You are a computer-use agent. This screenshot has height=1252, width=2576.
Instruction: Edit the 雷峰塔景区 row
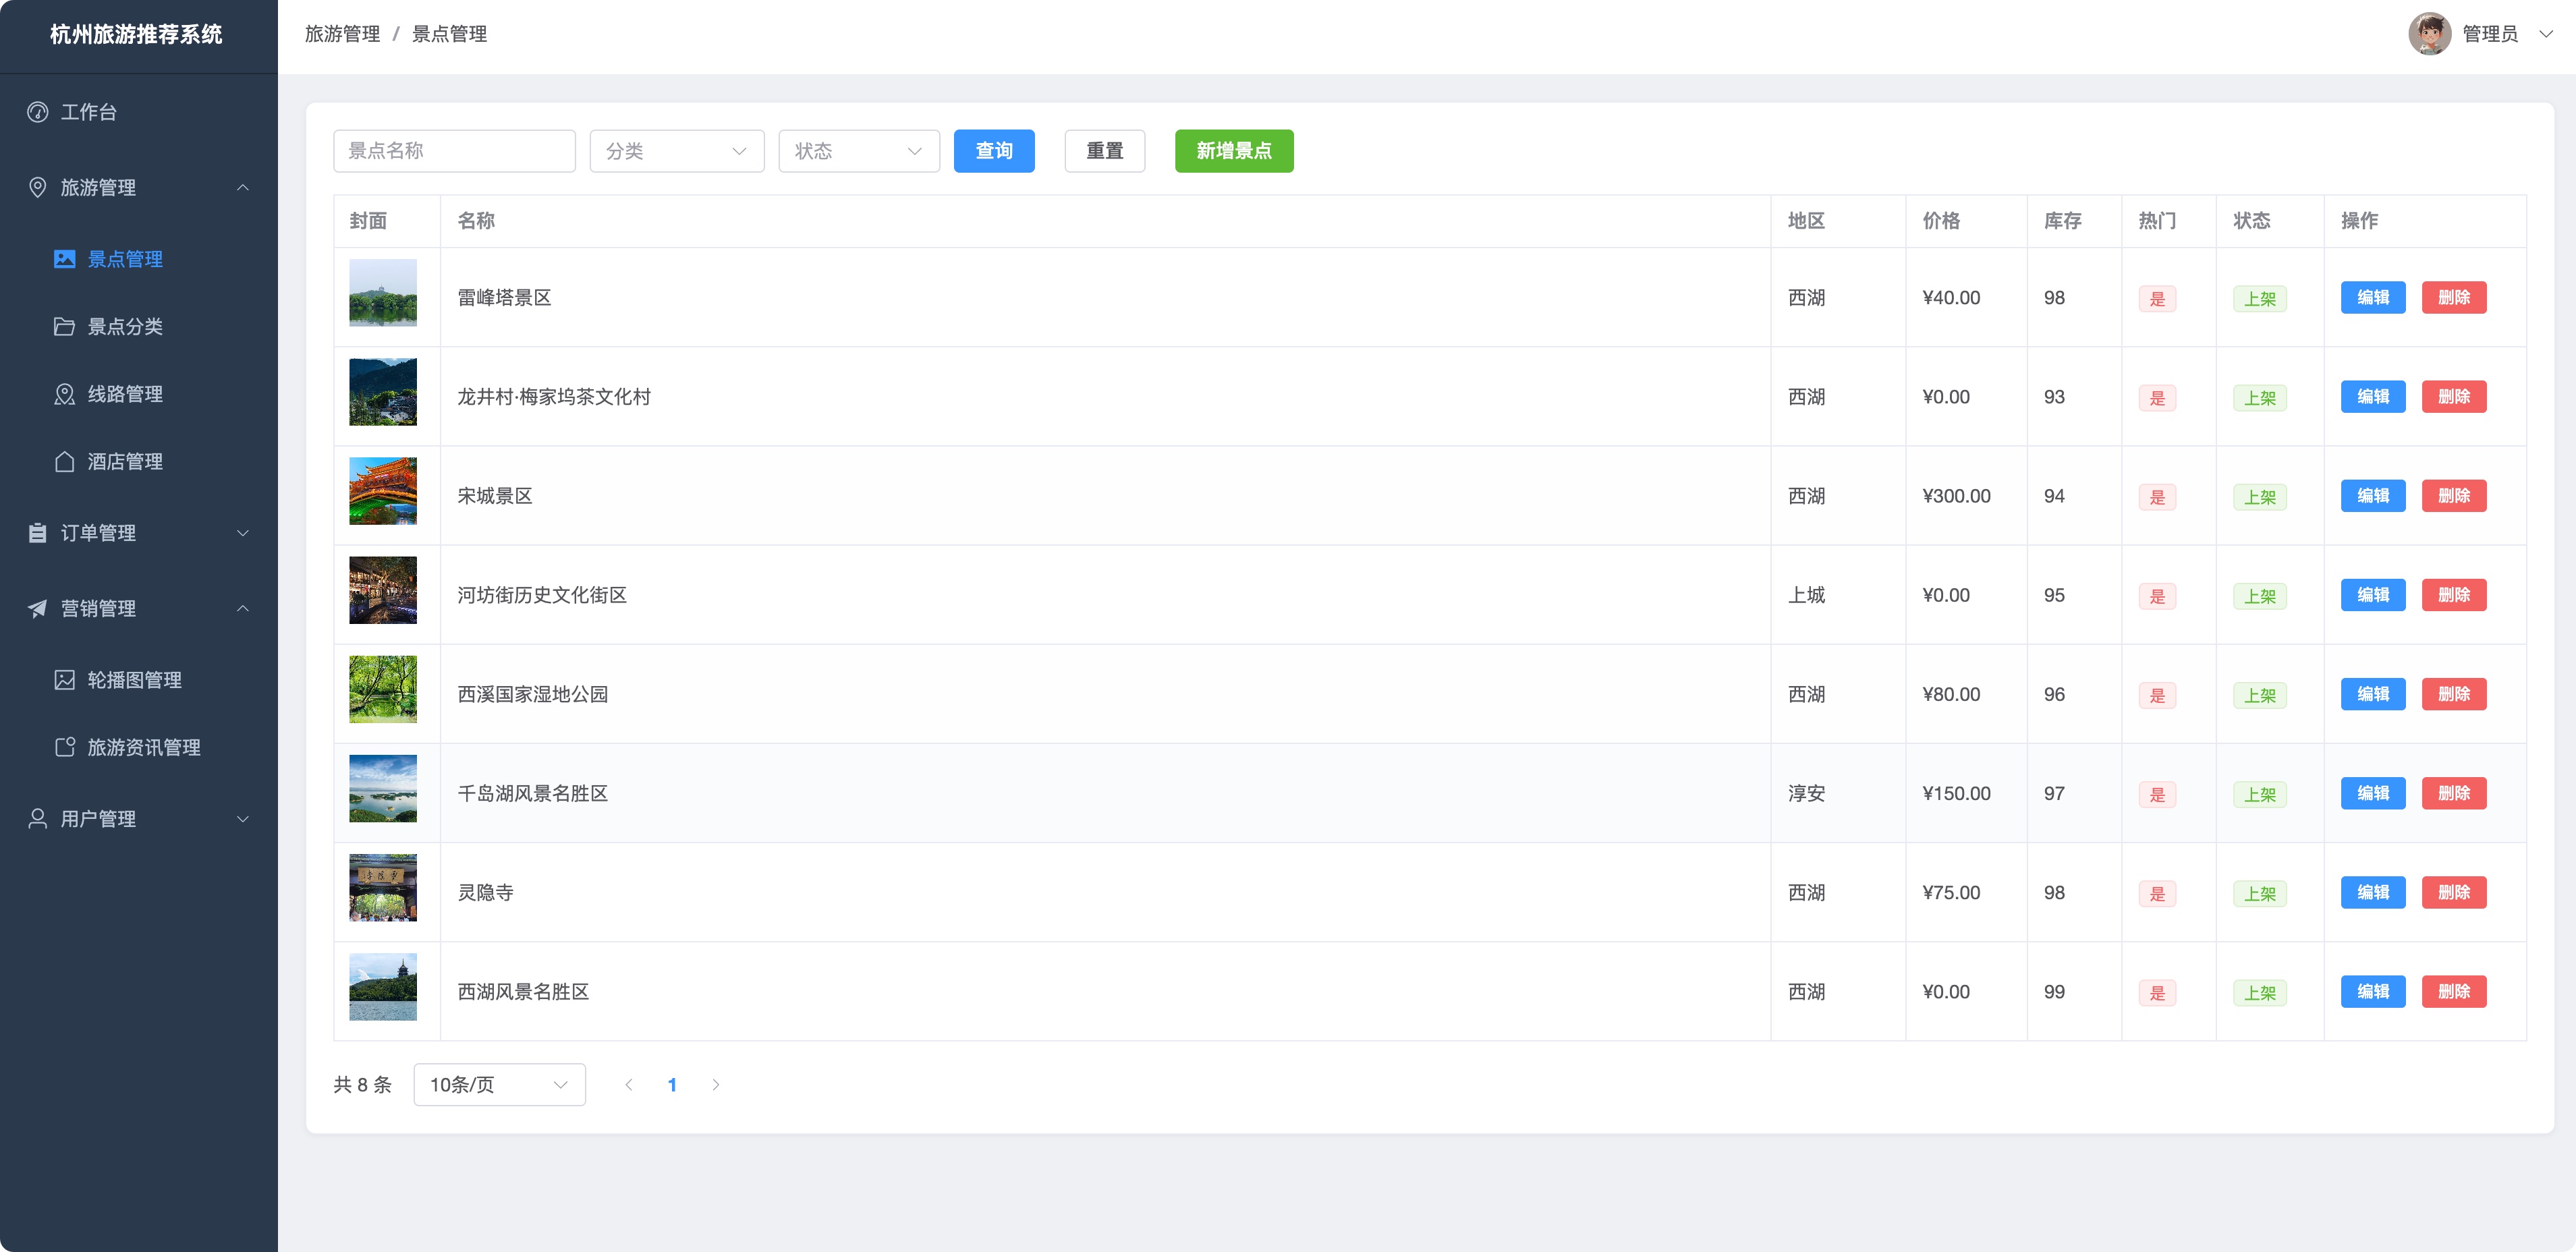(2373, 297)
